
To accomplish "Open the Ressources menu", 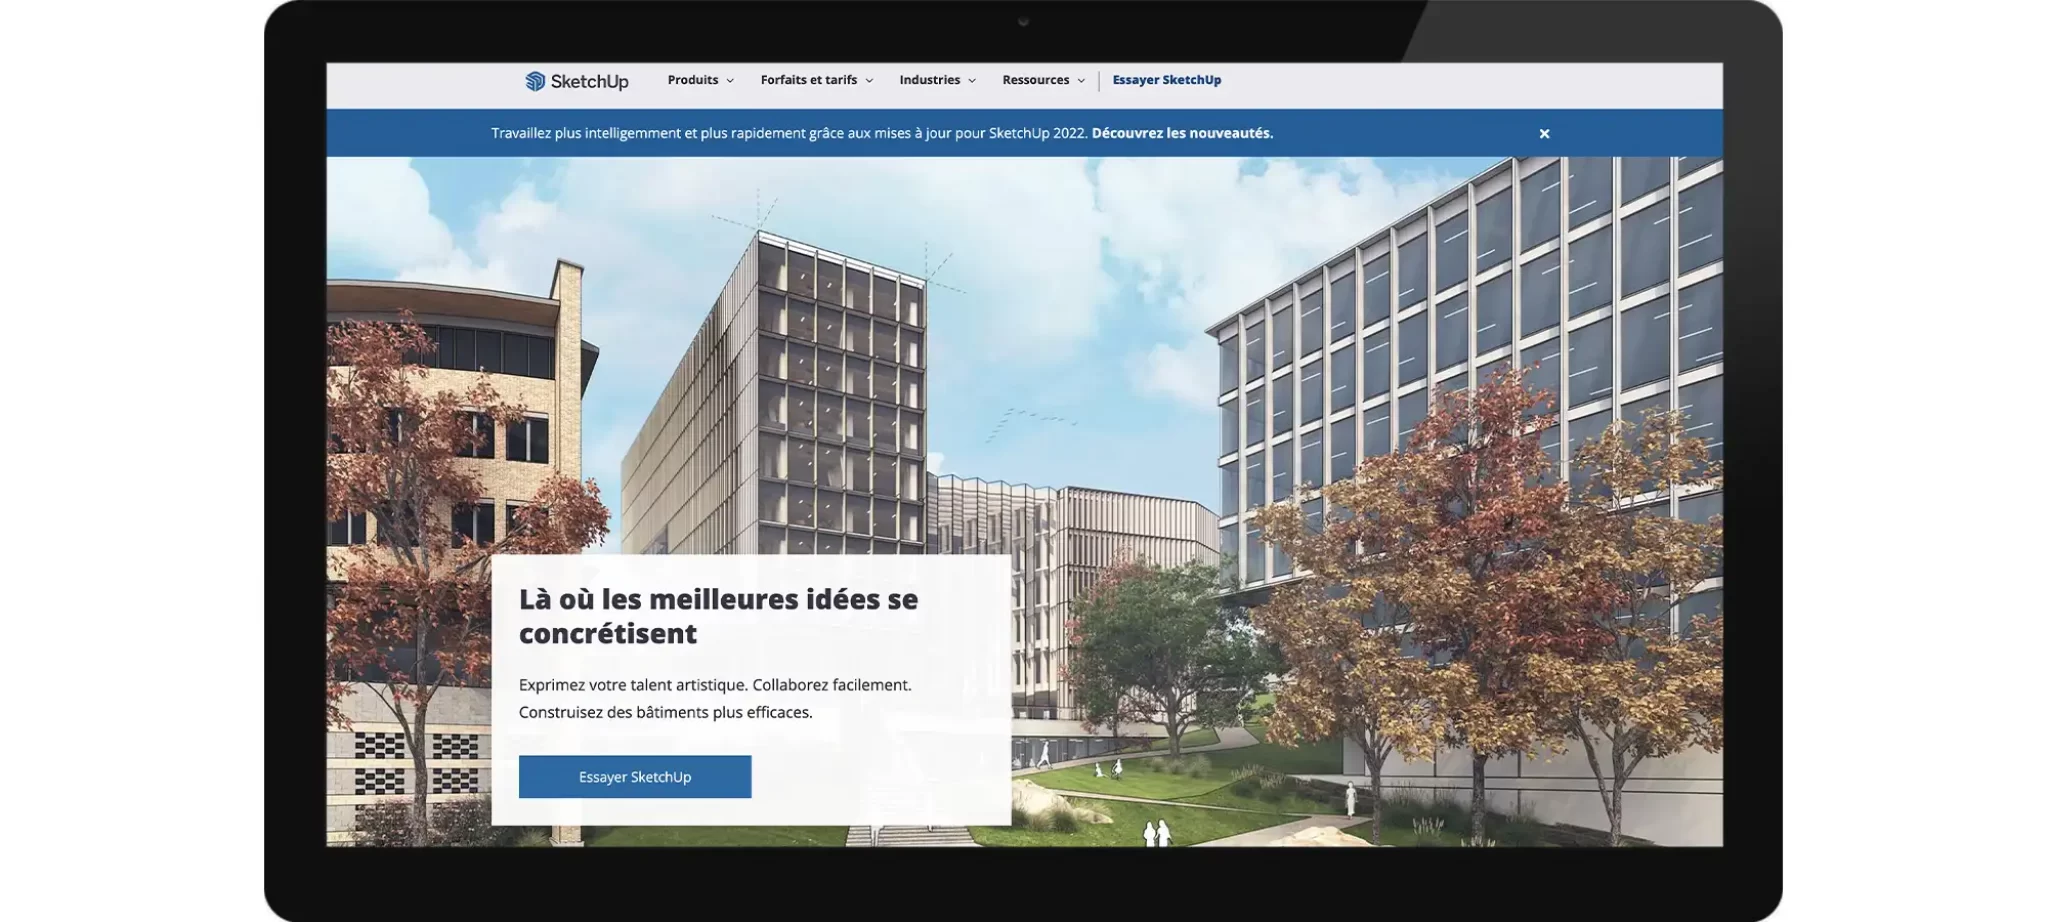I will pyautogui.click(x=1043, y=80).
